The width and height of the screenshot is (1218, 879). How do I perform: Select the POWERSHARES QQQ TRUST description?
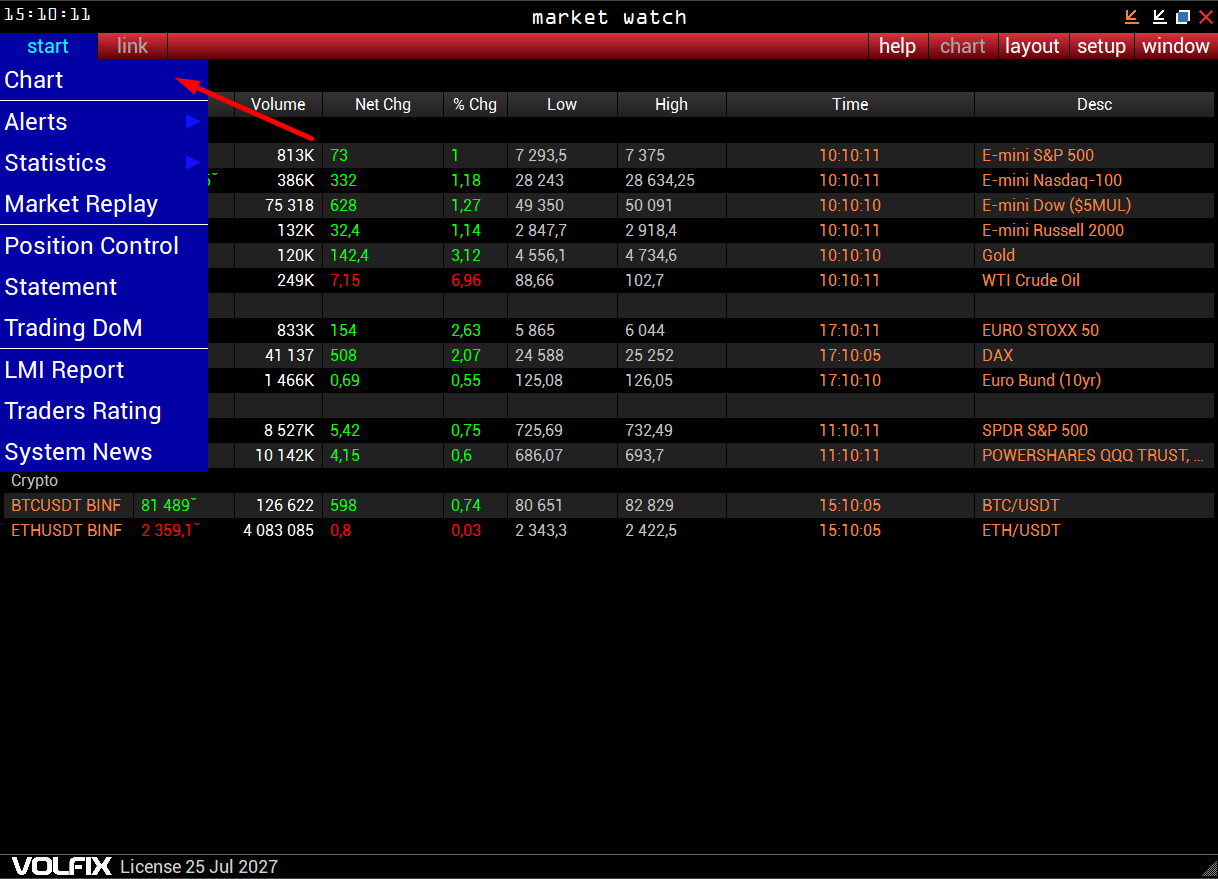[1093, 455]
